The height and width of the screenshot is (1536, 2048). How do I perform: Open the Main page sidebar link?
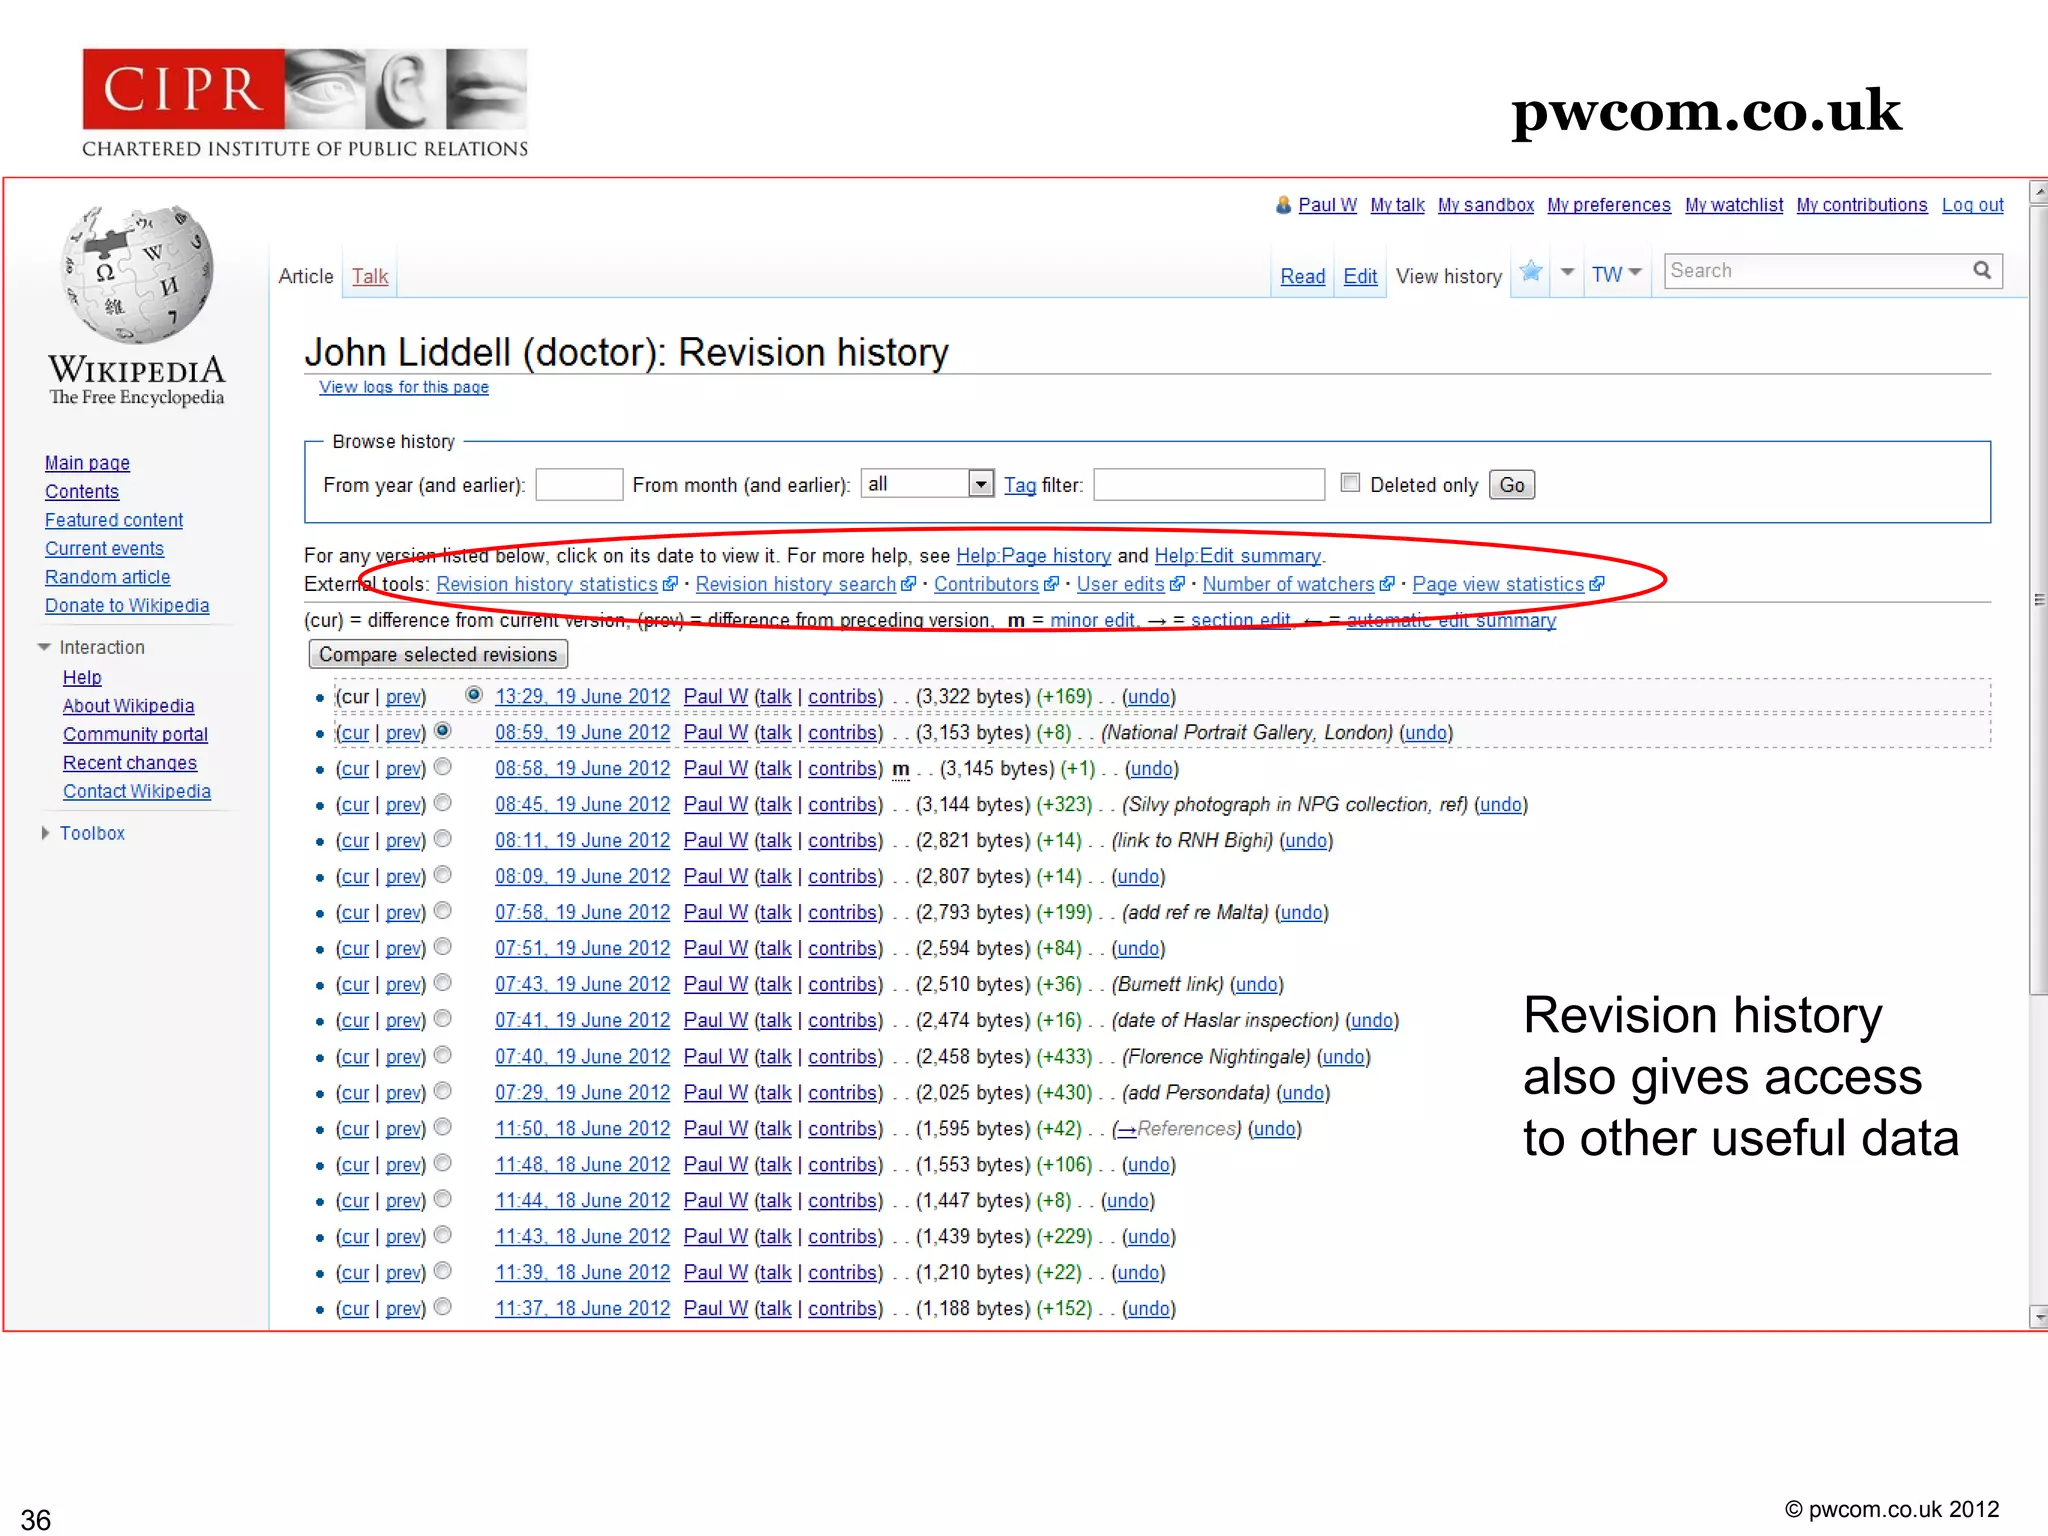pos(87,463)
